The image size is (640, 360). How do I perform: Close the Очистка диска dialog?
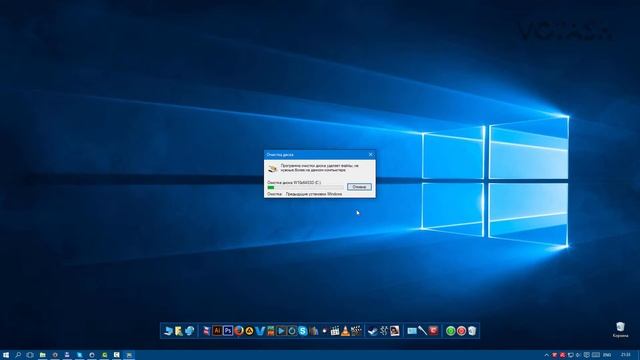[371, 155]
